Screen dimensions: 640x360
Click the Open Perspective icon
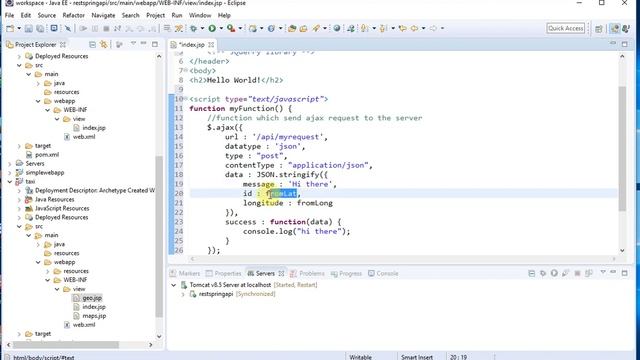[x=599, y=29]
